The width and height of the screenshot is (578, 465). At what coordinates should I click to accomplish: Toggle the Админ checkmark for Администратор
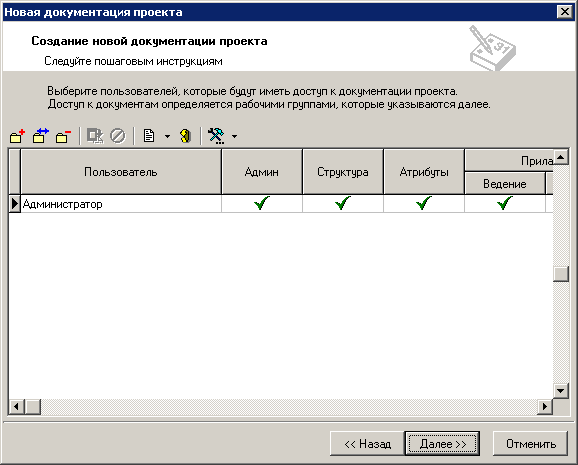point(262,203)
